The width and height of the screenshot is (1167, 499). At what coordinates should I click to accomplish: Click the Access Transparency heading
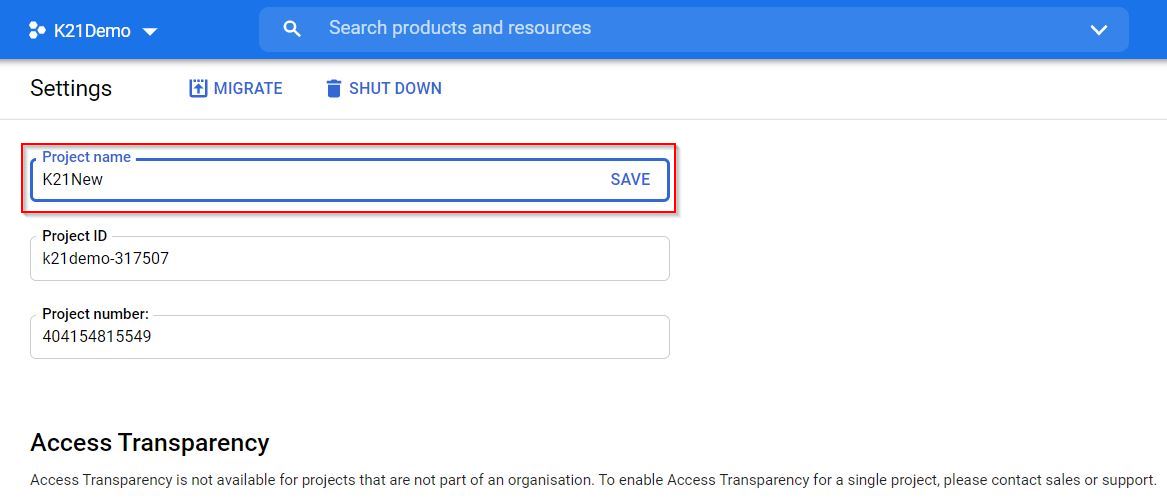[150, 442]
